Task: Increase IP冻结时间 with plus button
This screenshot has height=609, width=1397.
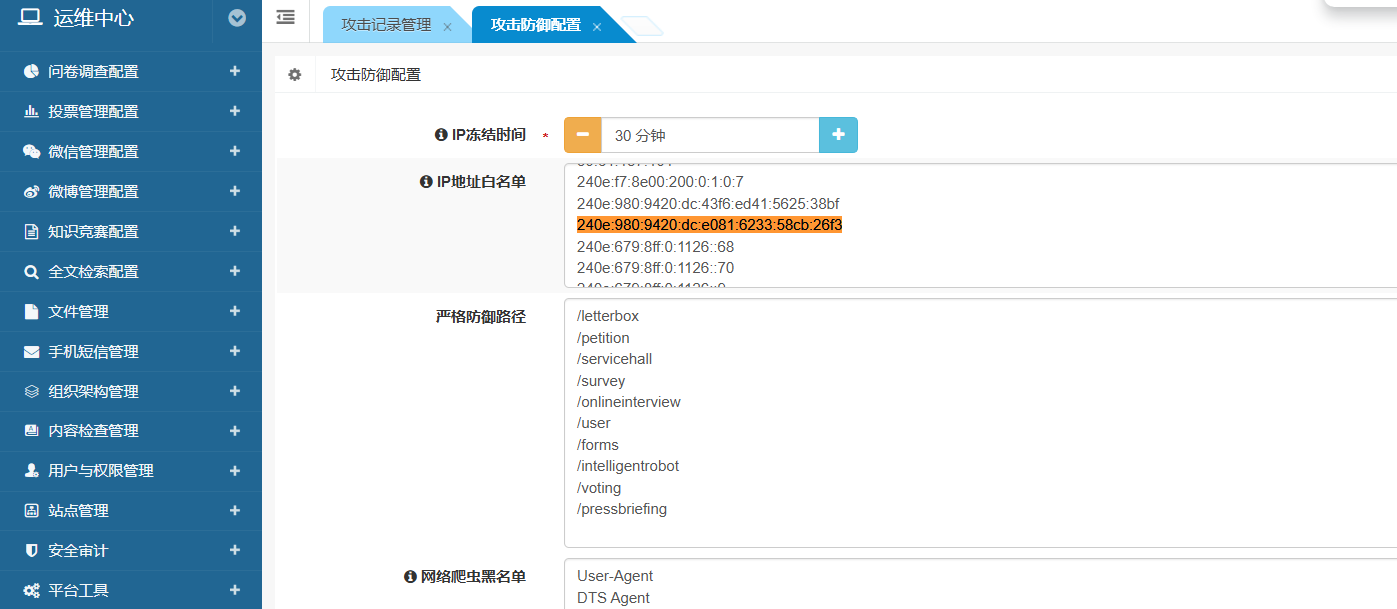Action: pyautogui.click(x=838, y=135)
